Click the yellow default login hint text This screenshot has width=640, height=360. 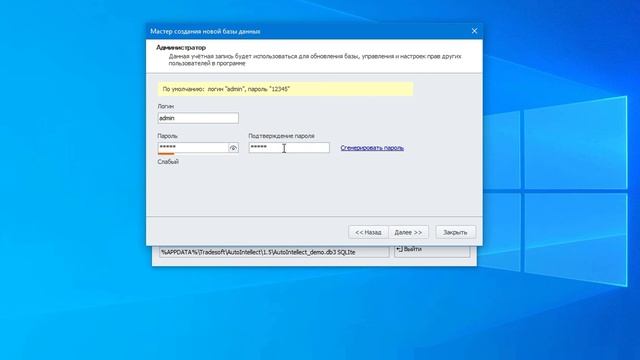(226, 89)
